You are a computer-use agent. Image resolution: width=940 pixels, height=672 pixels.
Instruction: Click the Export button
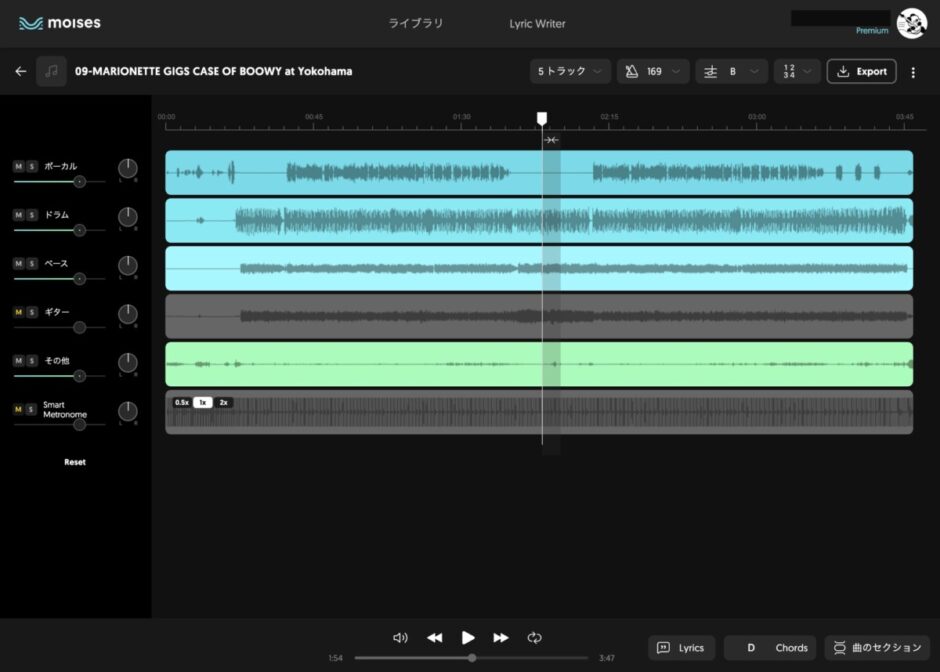point(861,71)
